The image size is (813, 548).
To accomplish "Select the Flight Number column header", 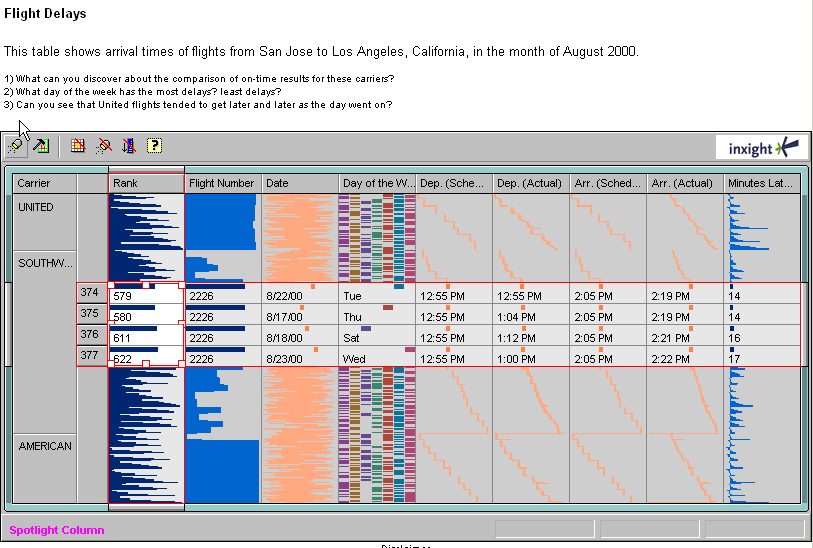I will [223, 183].
